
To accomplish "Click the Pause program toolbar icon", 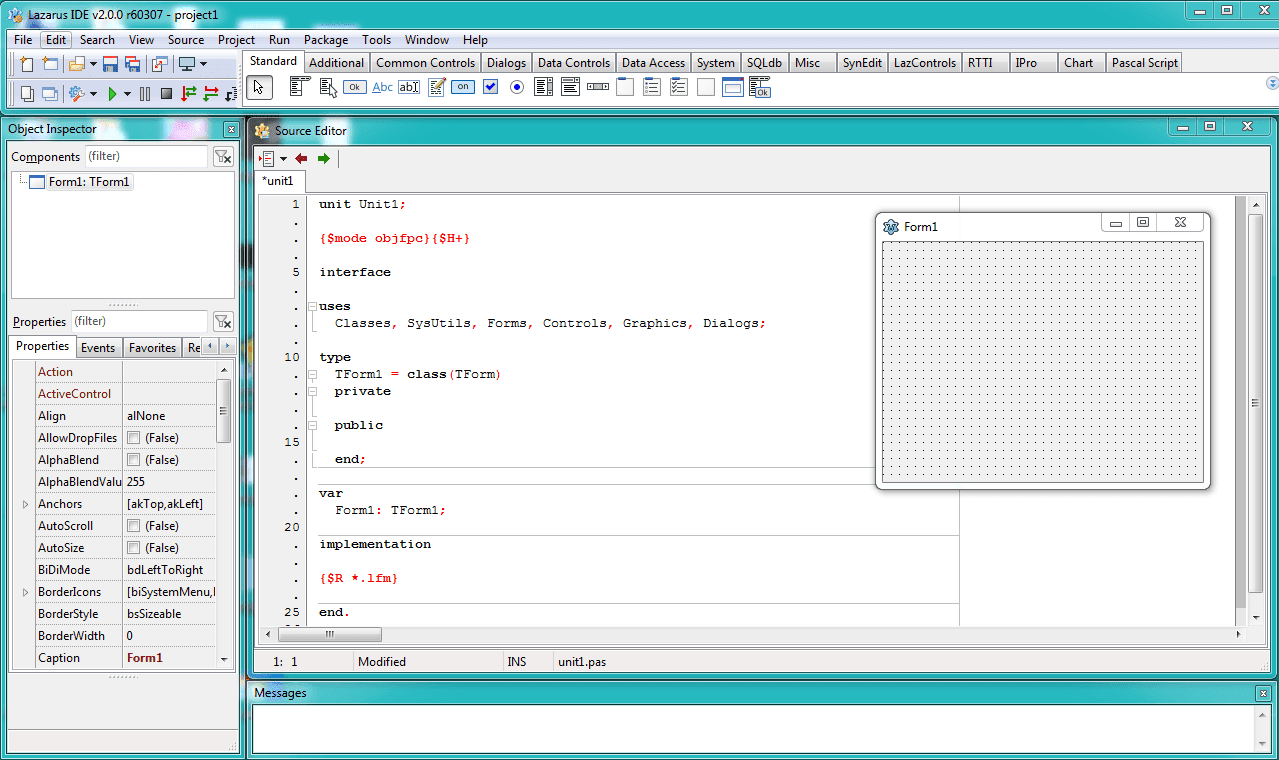I will pos(143,92).
